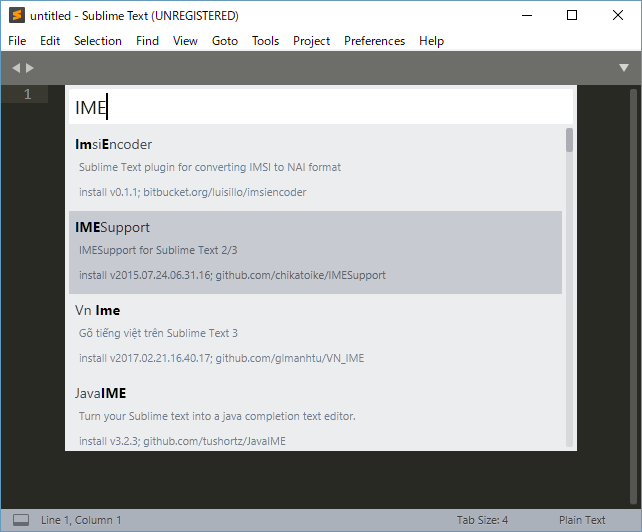Open the Goto menu
This screenshot has width=642, height=532.
tap(225, 41)
